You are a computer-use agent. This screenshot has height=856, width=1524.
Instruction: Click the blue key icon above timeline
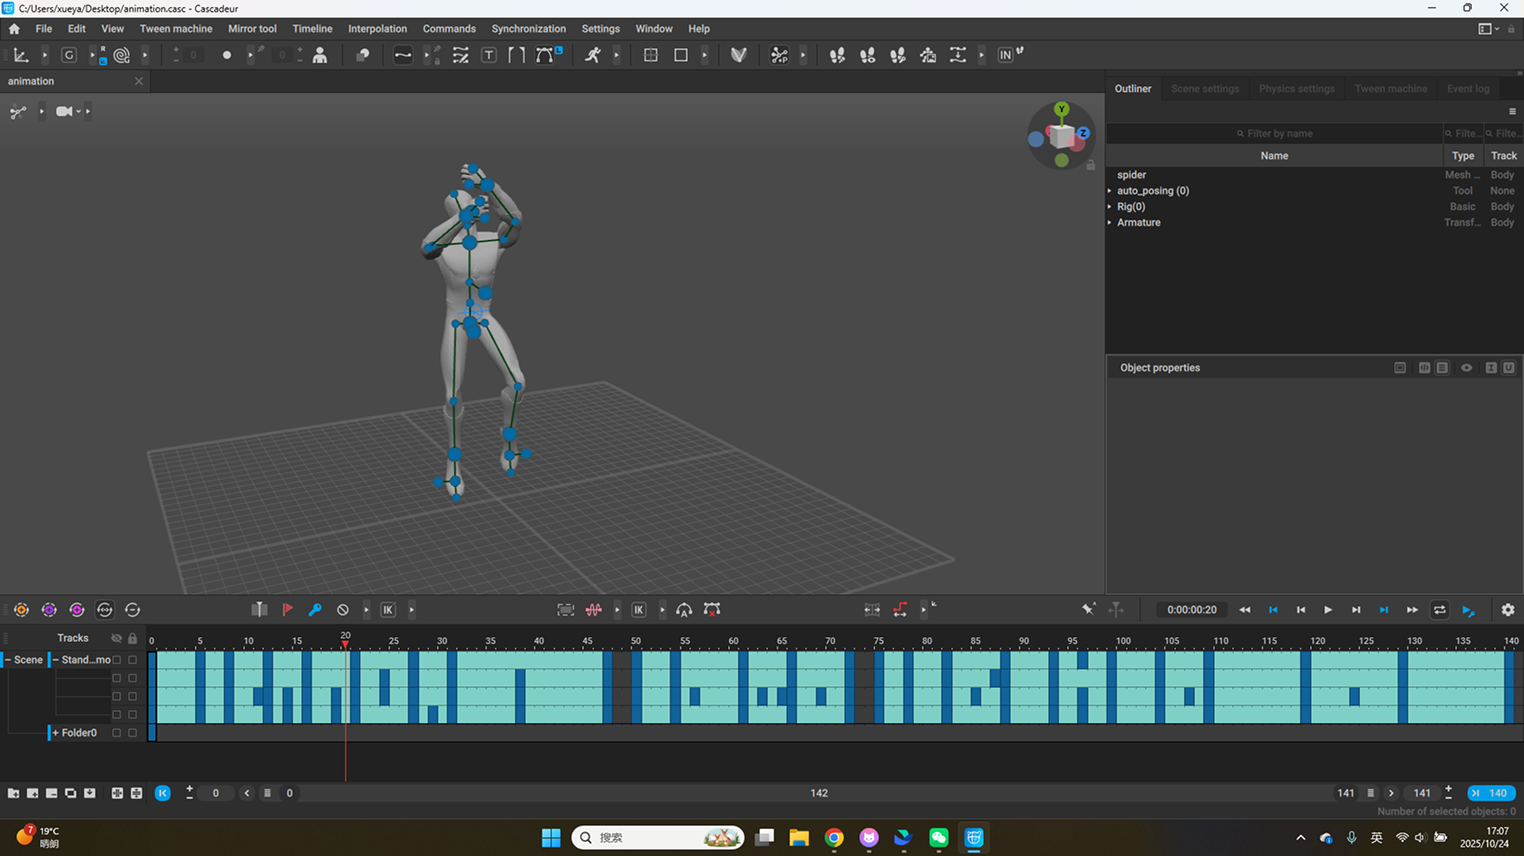tap(315, 610)
